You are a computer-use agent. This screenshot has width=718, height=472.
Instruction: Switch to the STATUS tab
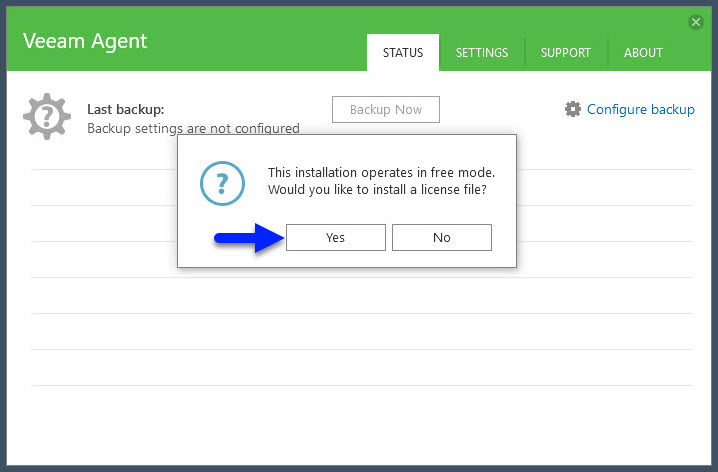pos(402,53)
